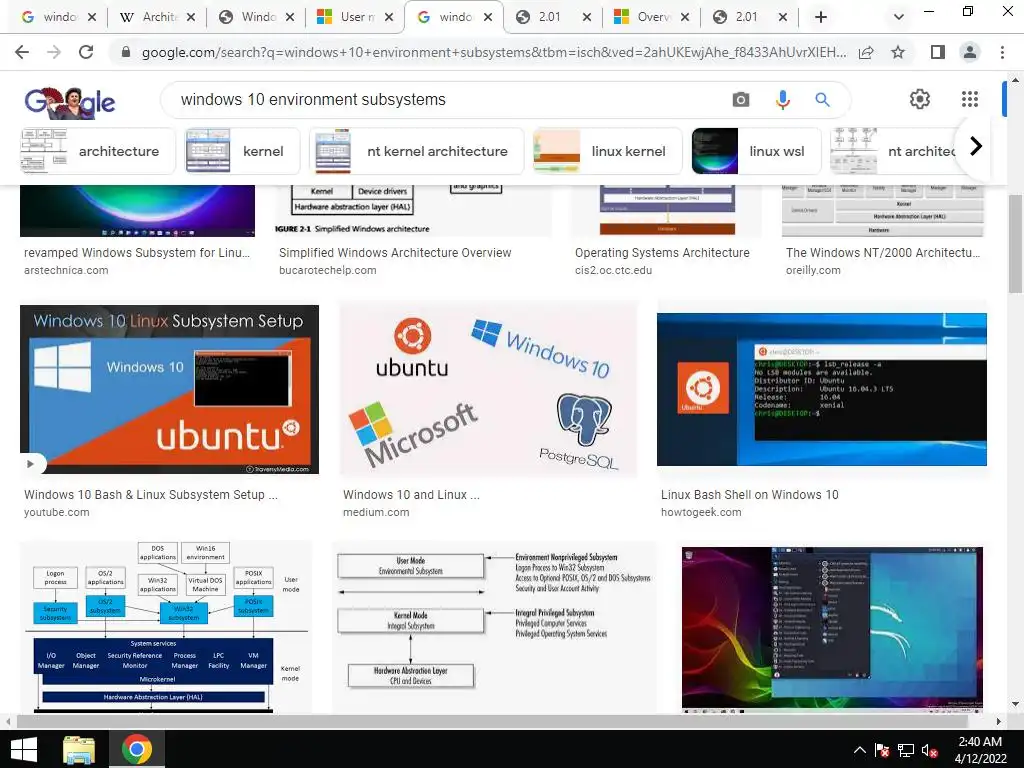Open the security flag tray icon
This screenshot has width=1024, height=768.
882,750
